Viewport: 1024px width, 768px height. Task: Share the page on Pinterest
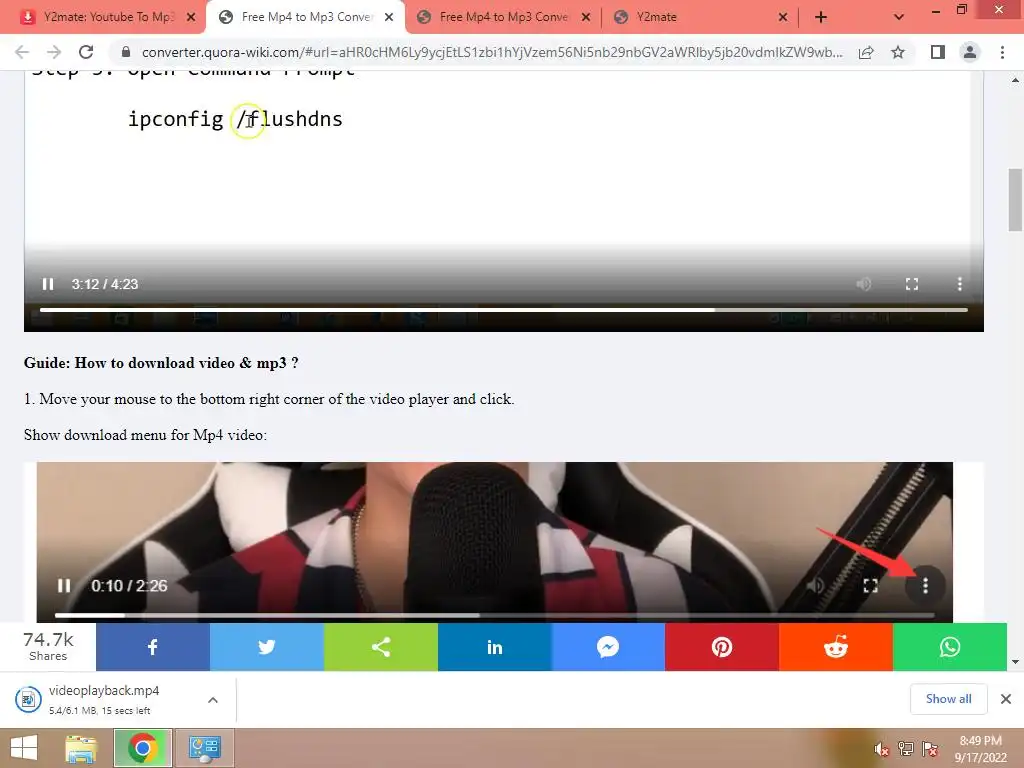click(x=722, y=647)
